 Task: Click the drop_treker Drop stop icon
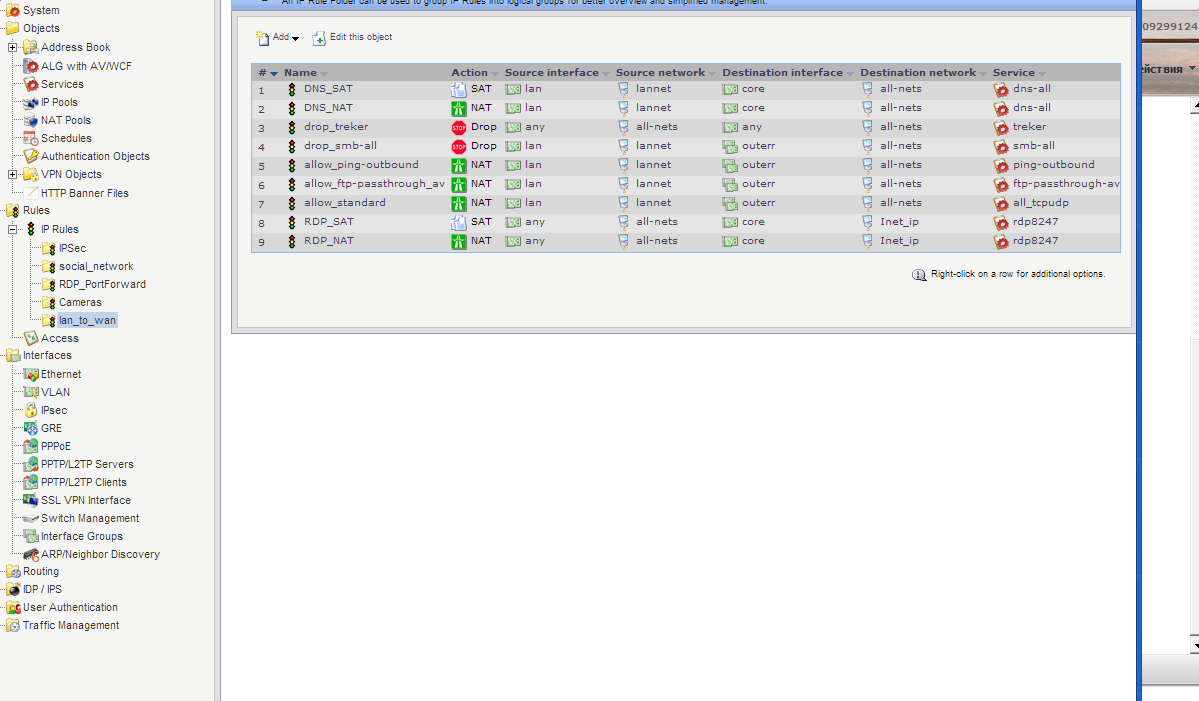pyautogui.click(x=459, y=128)
